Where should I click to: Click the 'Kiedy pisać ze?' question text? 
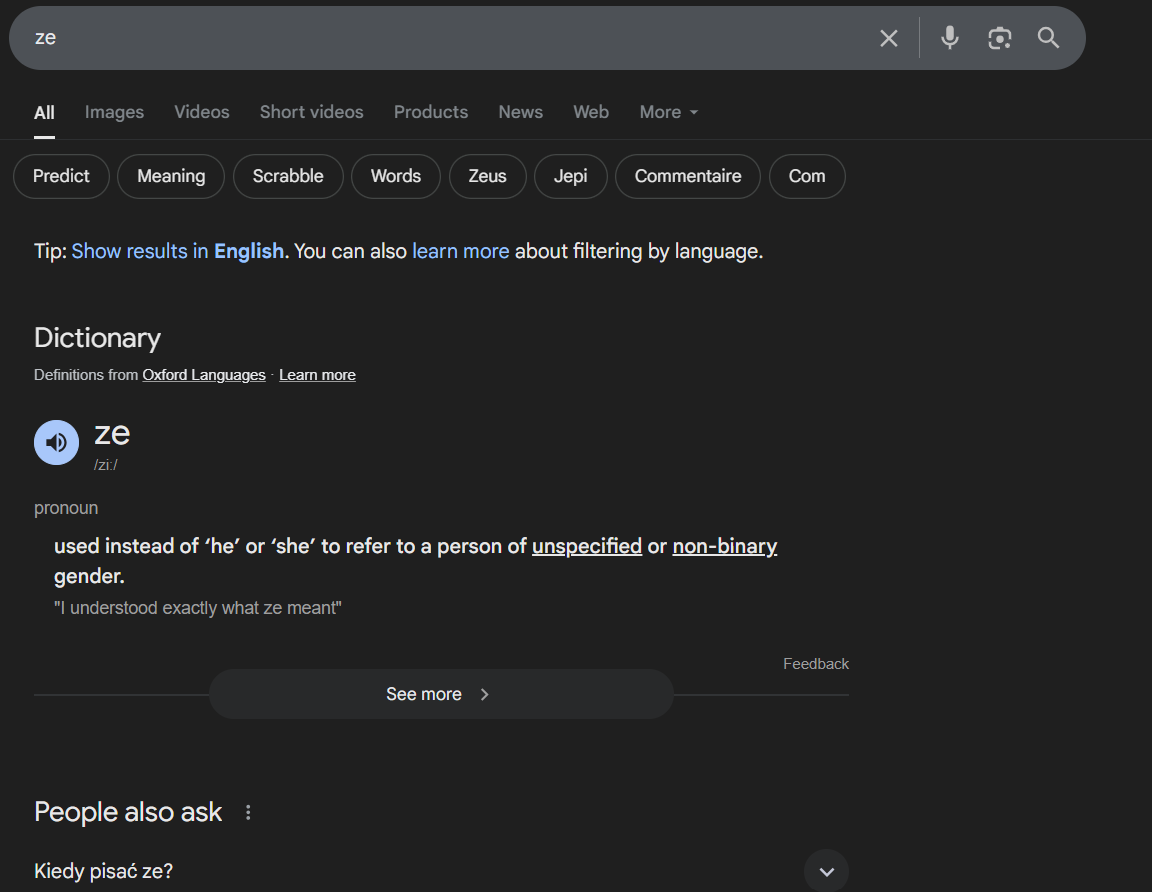[104, 871]
